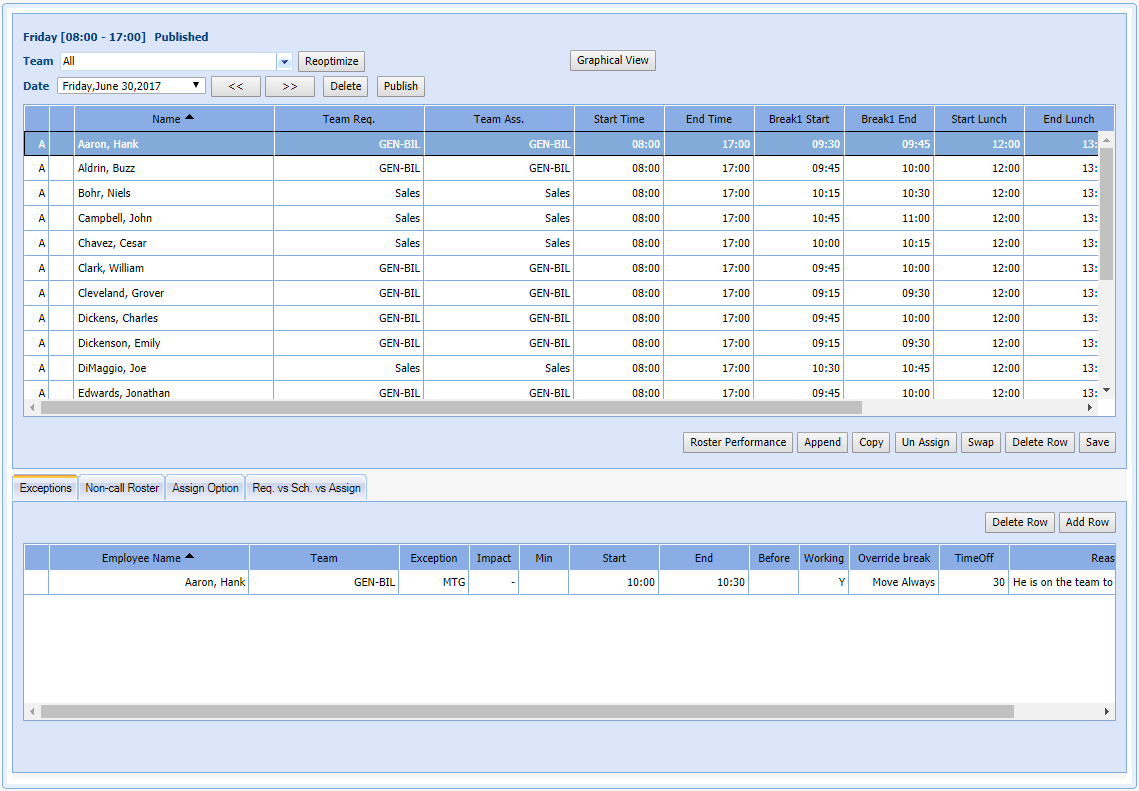The height and width of the screenshot is (791, 1139).
Task: Show Req. vs Sch. vs Assign tab
Action: point(306,488)
